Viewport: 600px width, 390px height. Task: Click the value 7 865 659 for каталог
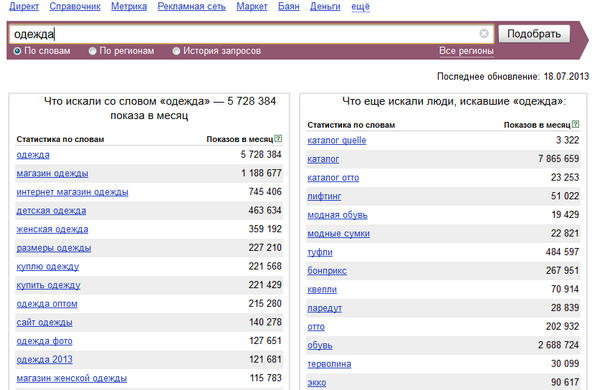tap(558, 158)
